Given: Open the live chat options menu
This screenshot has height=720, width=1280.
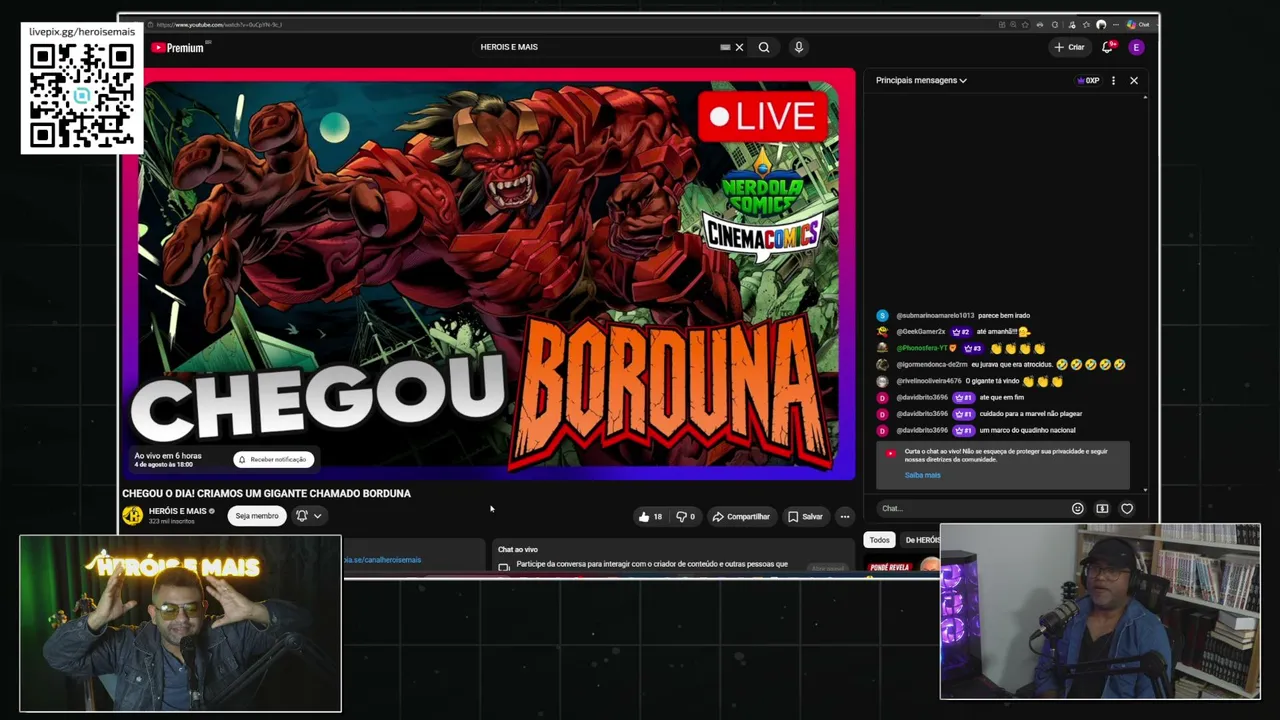Looking at the screenshot, I should click(x=1113, y=81).
